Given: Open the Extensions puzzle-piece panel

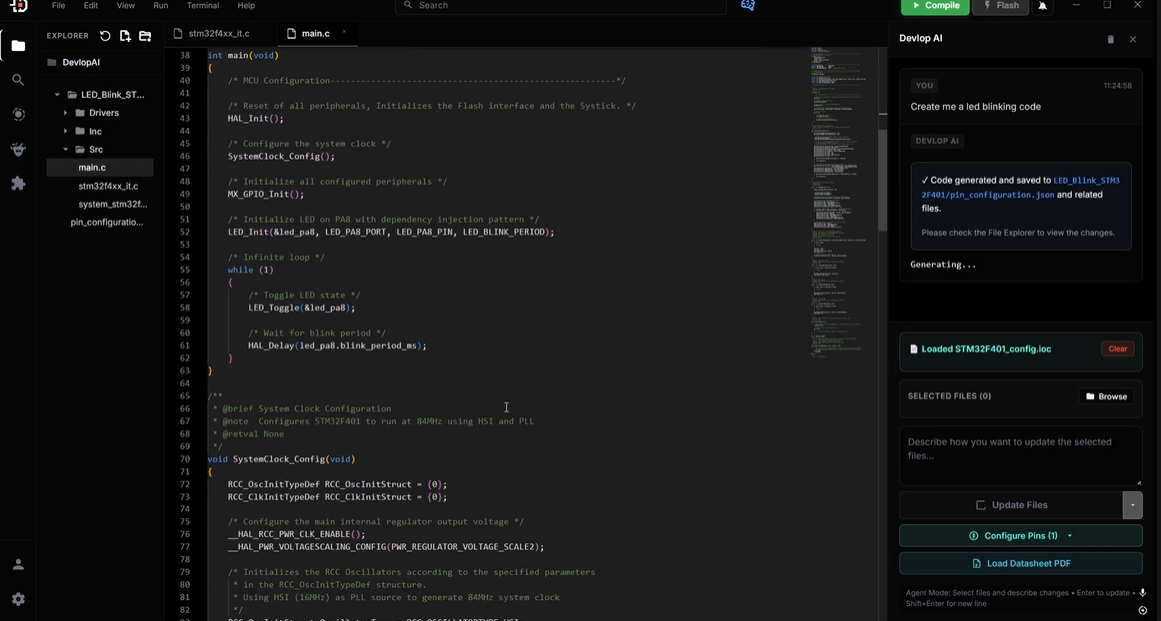Looking at the screenshot, I should pyautogui.click(x=18, y=184).
